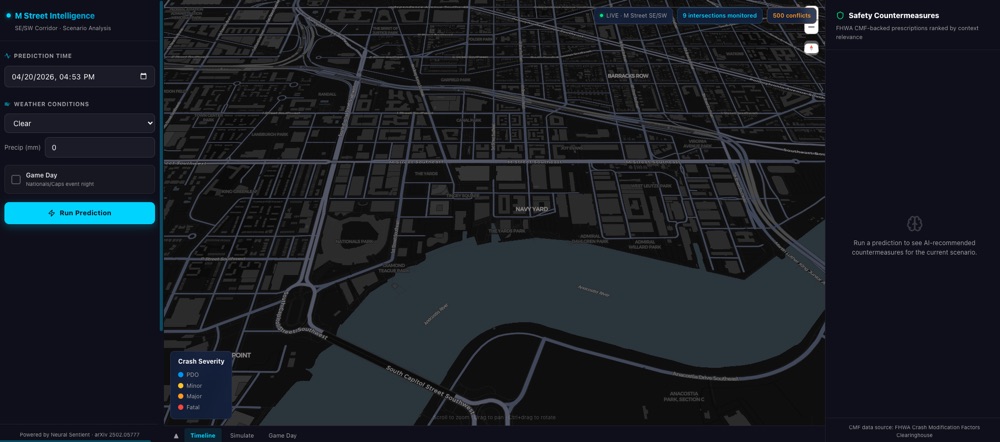The width and height of the screenshot is (1000, 442).
Task: Click the Safety Countermeasures shield icon
Action: (x=840, y=16)
